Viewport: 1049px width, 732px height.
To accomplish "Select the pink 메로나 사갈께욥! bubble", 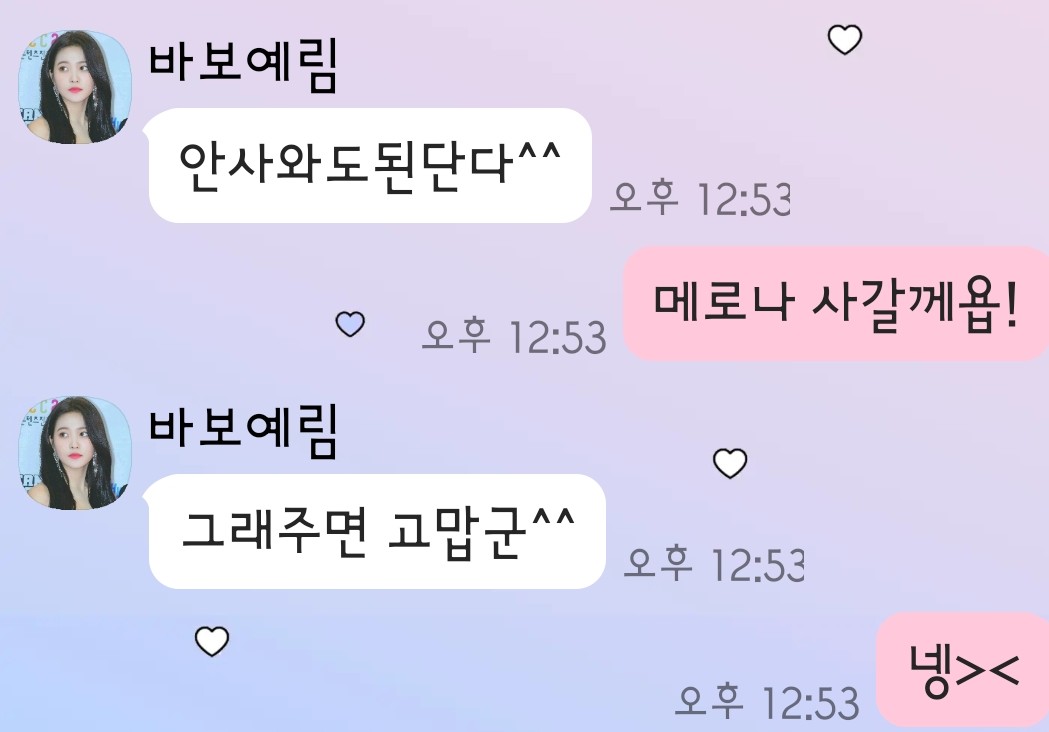I will 836,304.
